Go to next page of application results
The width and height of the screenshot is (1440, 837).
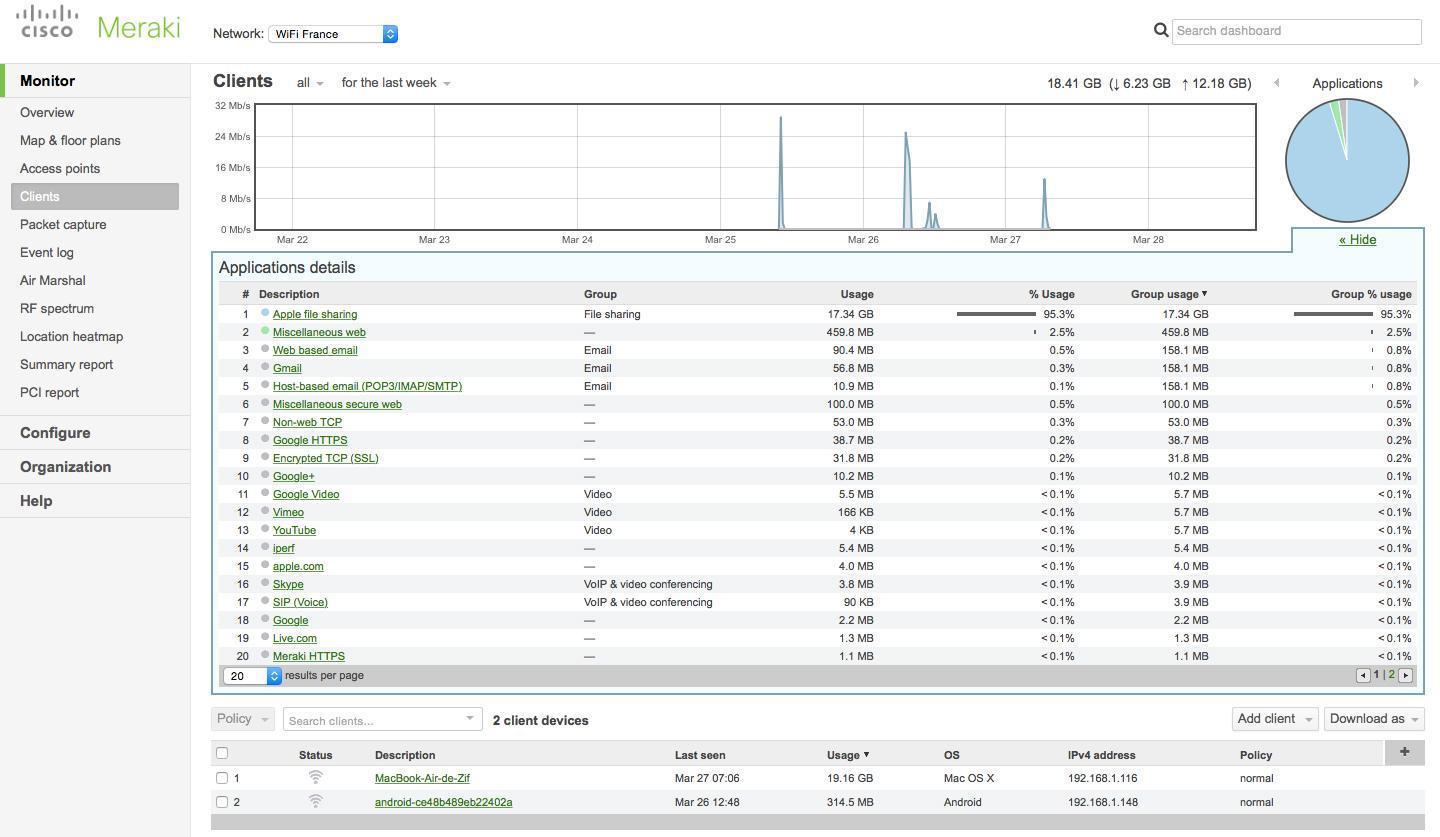[1405, 676]
